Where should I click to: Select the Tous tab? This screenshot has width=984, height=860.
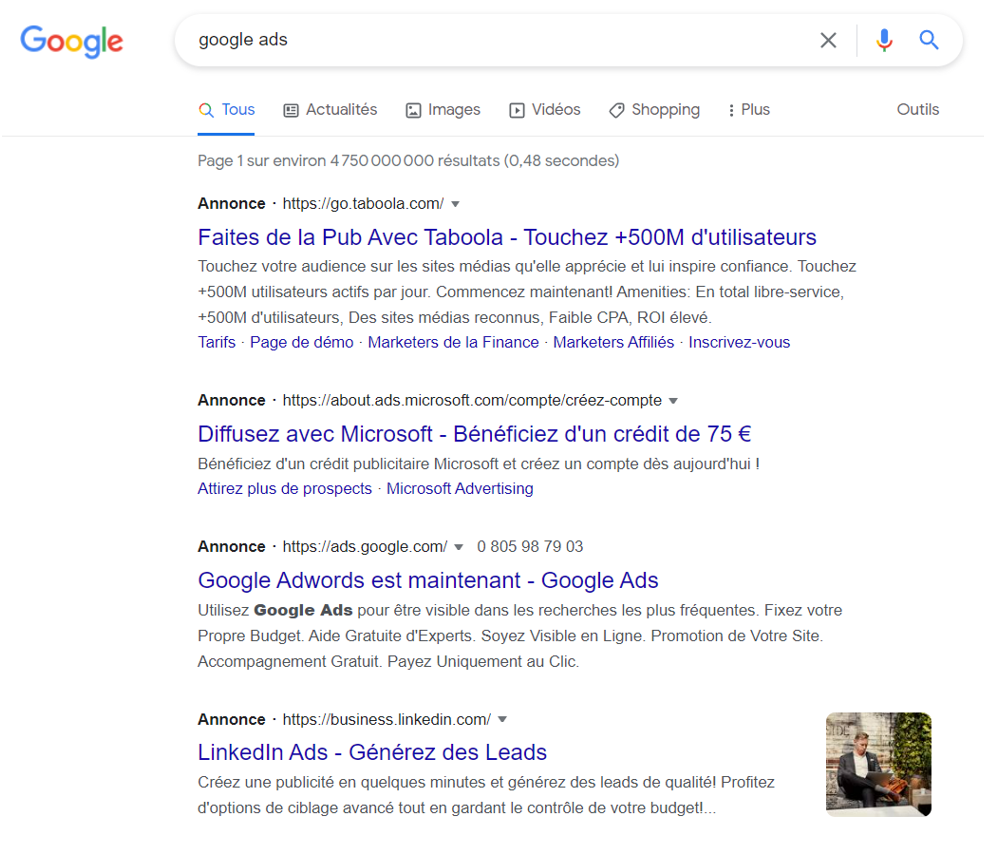[x=227, y=110]
